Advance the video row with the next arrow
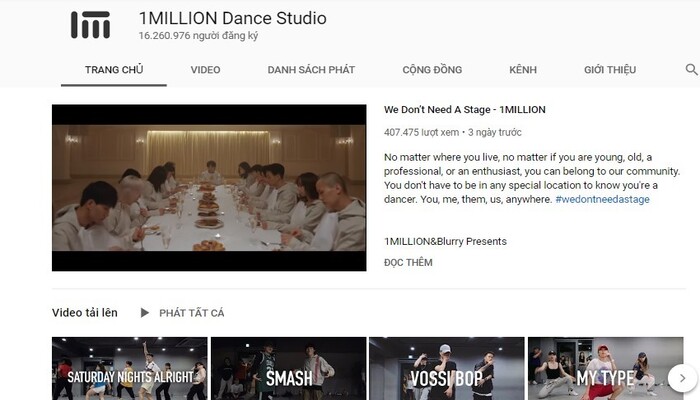This screenshot has height=400, width=700. pos(682,378)
